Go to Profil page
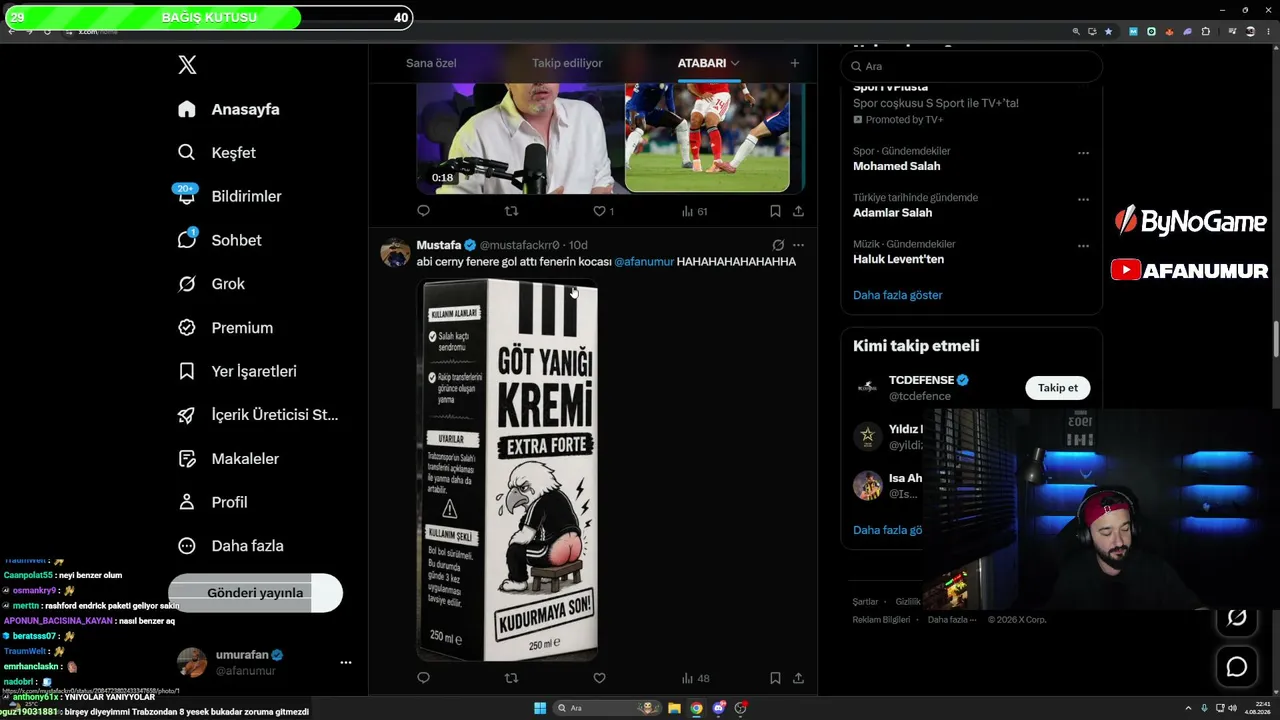This screenshot has height=720, width=1280. [212, 502]
